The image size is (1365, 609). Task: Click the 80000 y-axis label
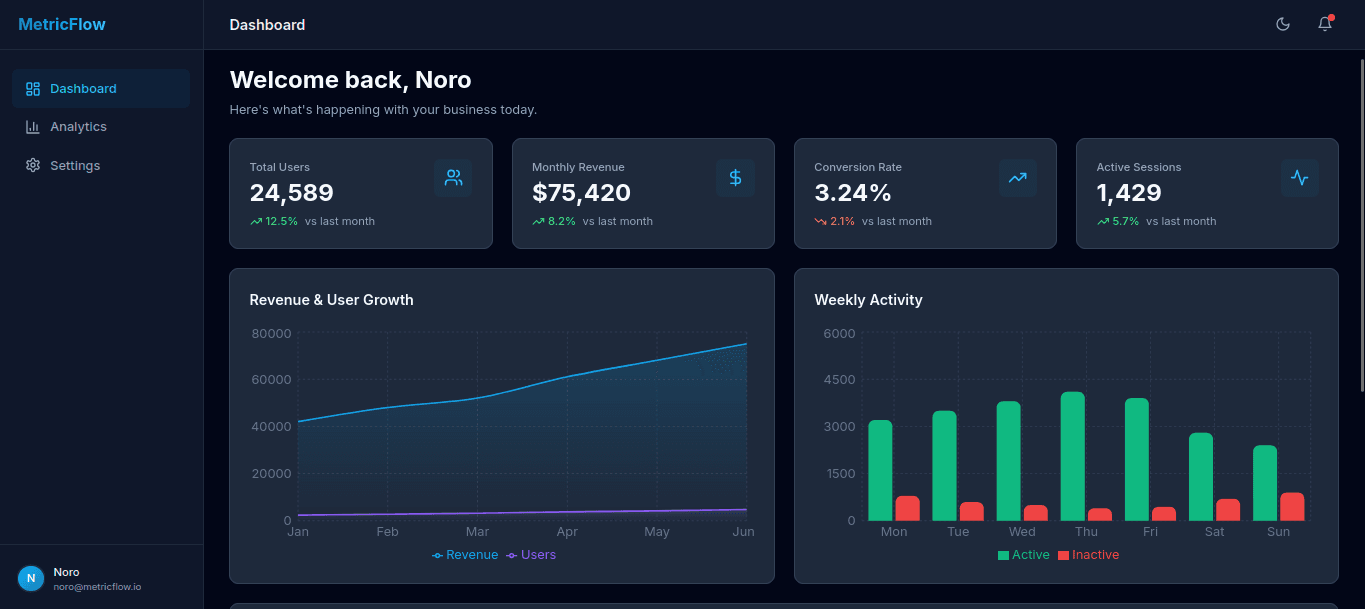tap(271, 334)
